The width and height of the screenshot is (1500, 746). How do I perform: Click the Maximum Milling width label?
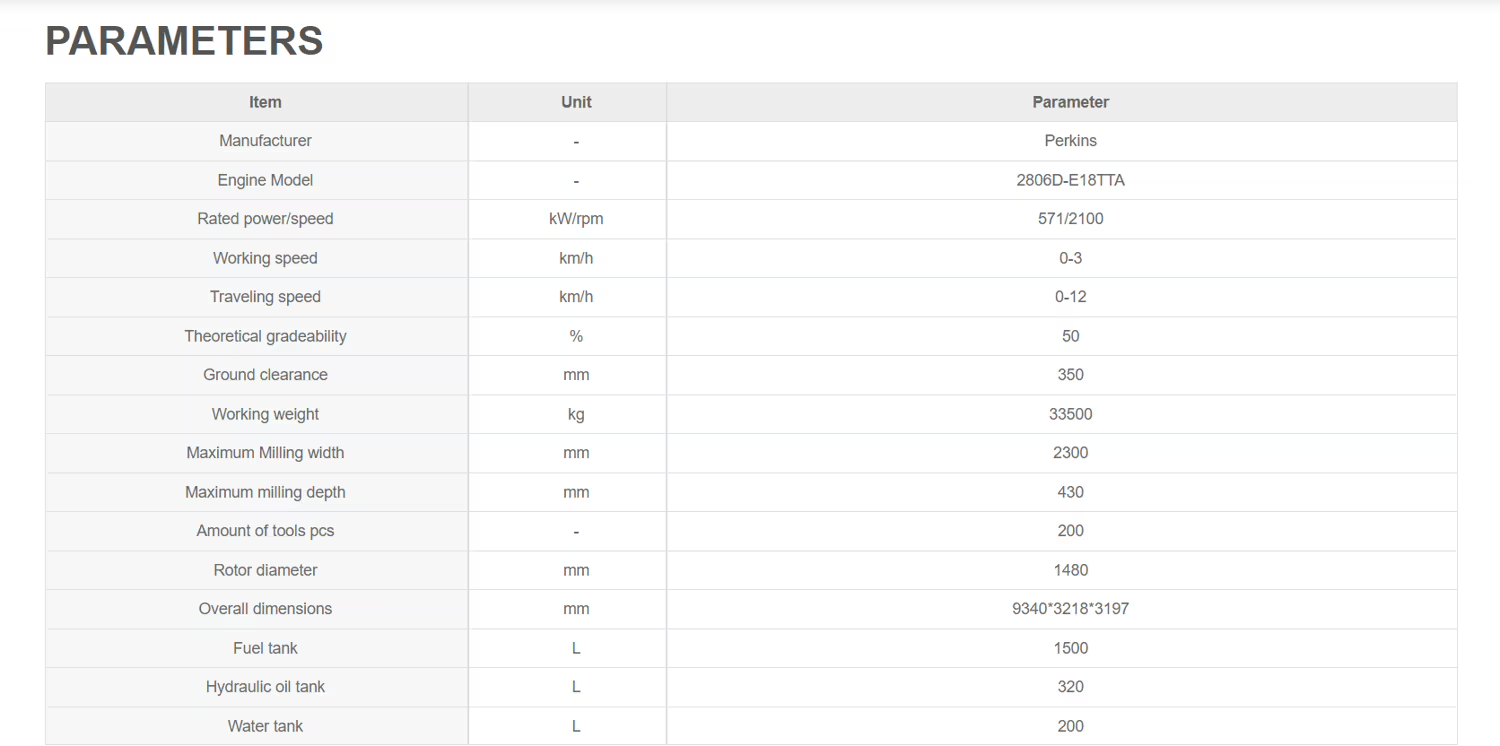265,453
